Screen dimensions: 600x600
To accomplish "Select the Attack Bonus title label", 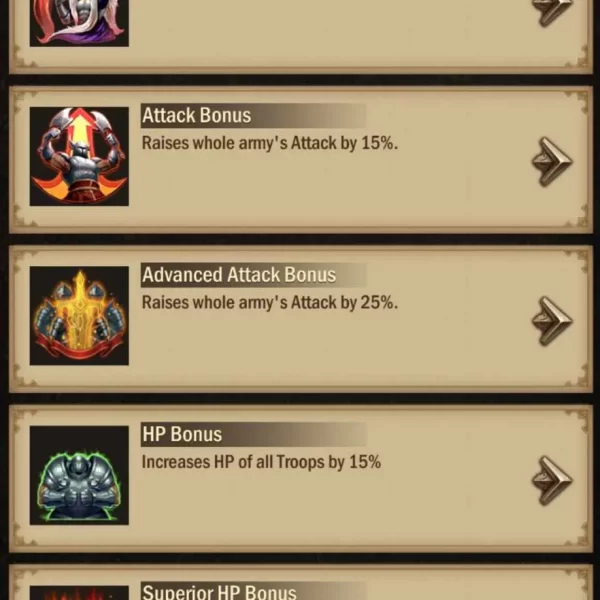I will pos(196,115).
